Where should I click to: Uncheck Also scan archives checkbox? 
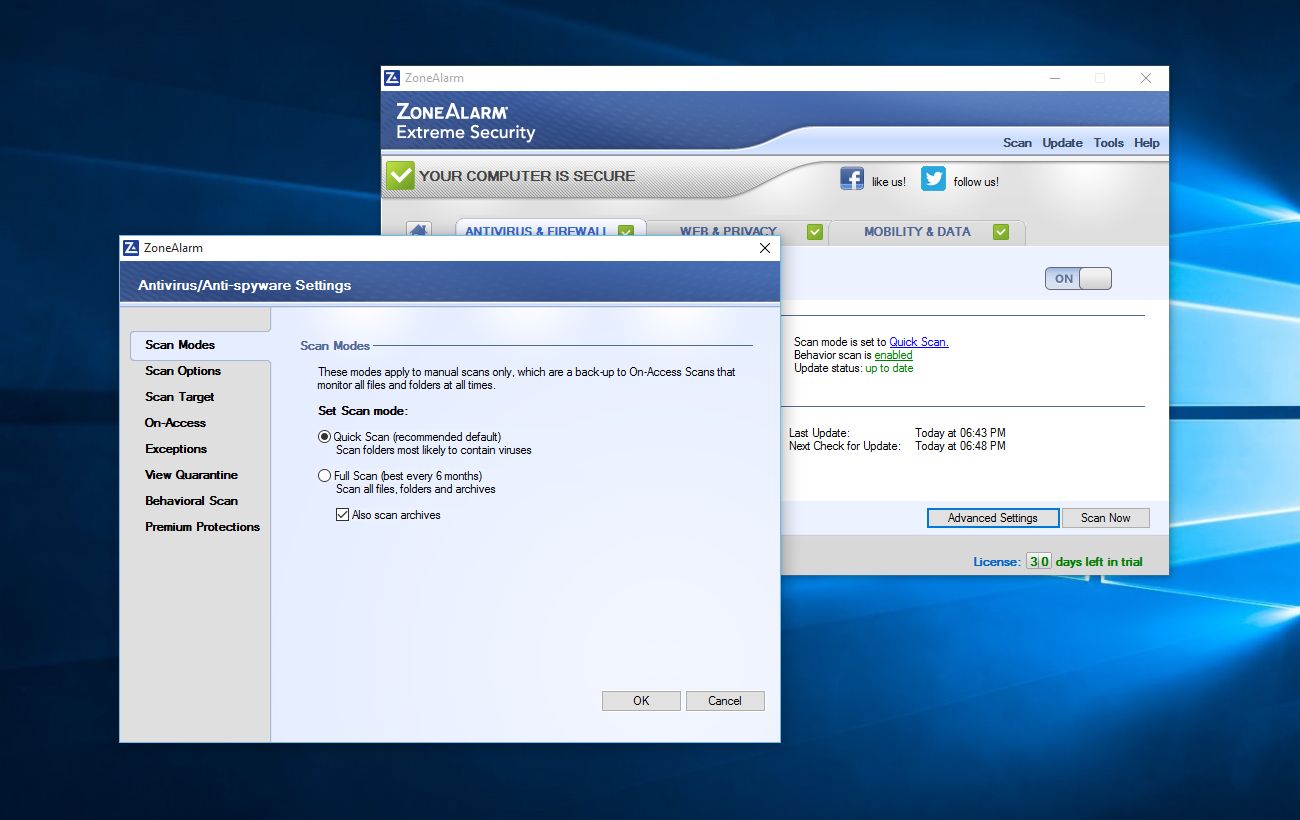click(342, 515)
